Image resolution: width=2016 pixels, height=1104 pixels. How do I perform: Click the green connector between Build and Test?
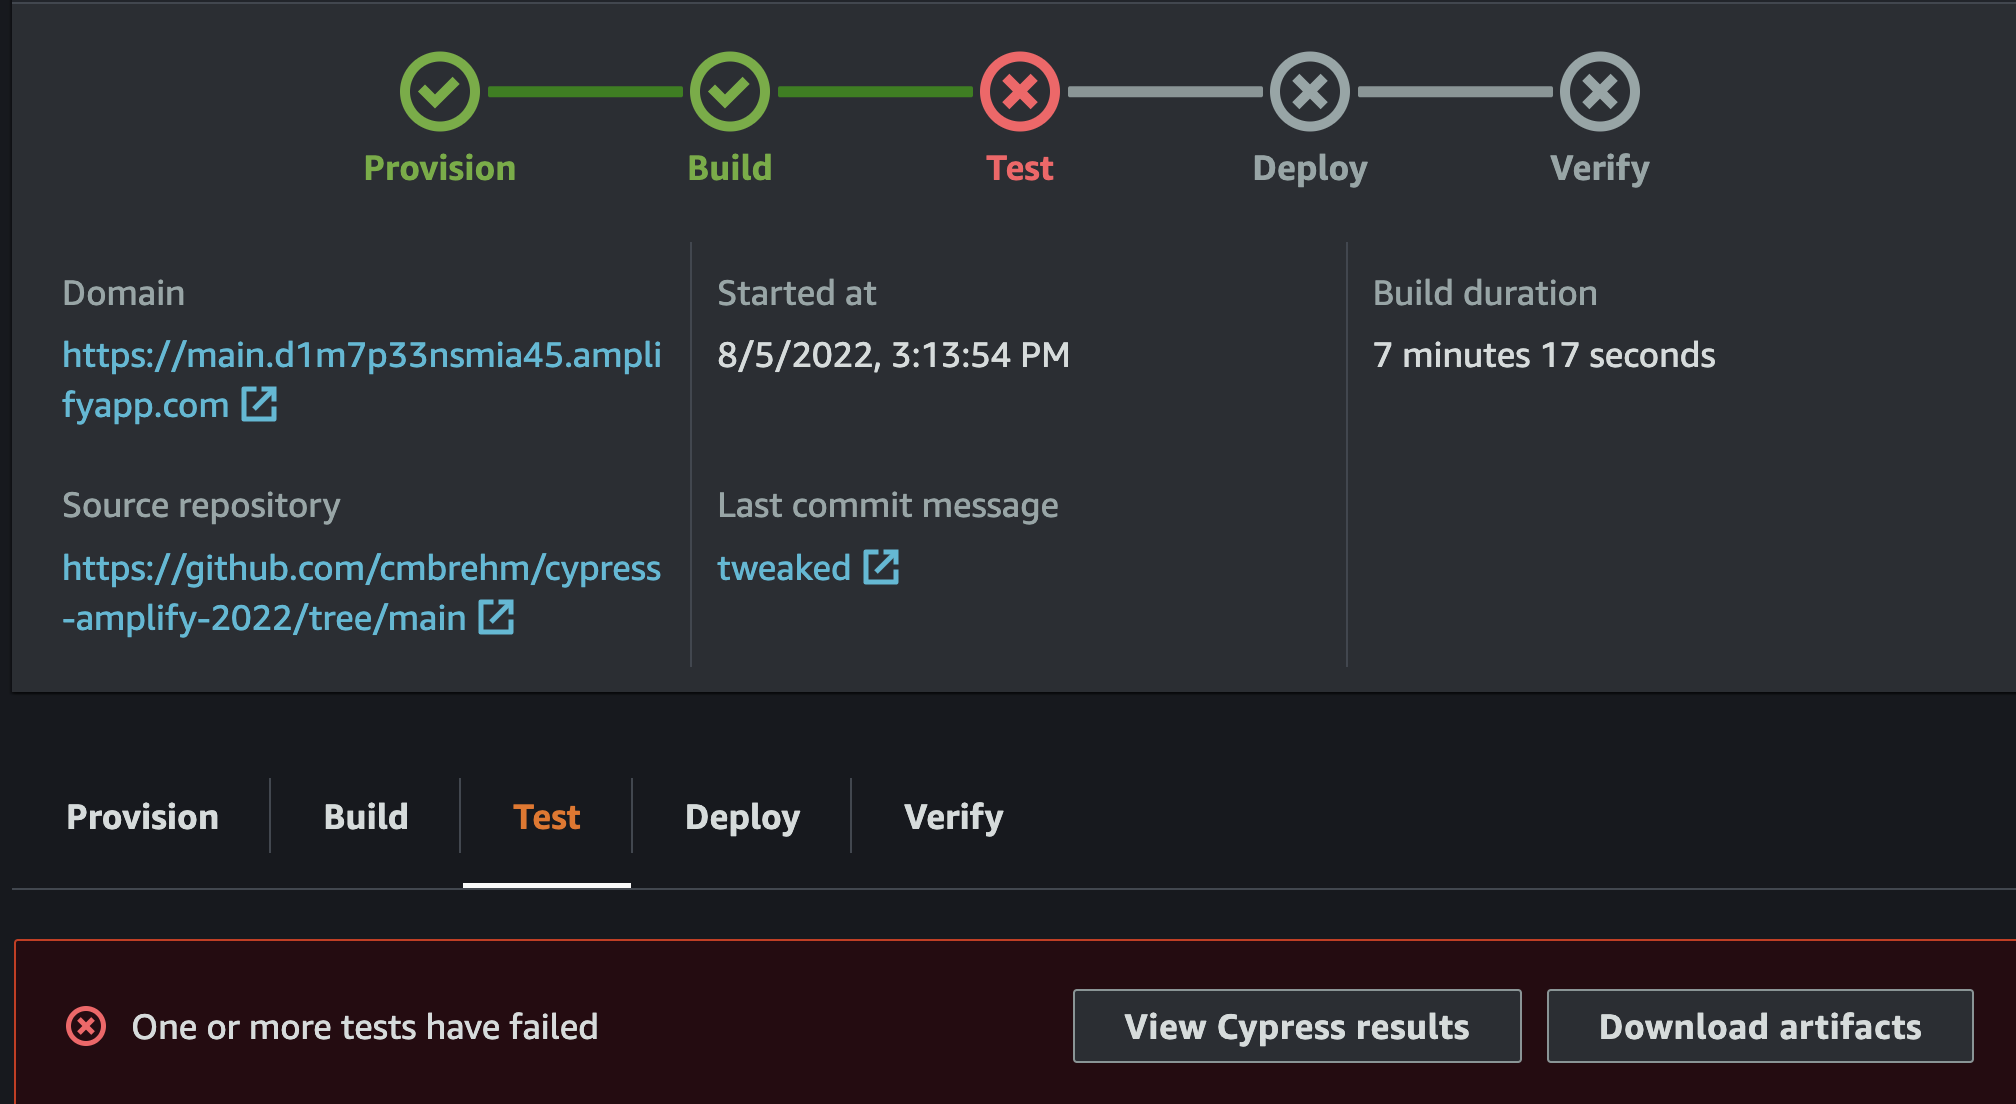point(874,91)
